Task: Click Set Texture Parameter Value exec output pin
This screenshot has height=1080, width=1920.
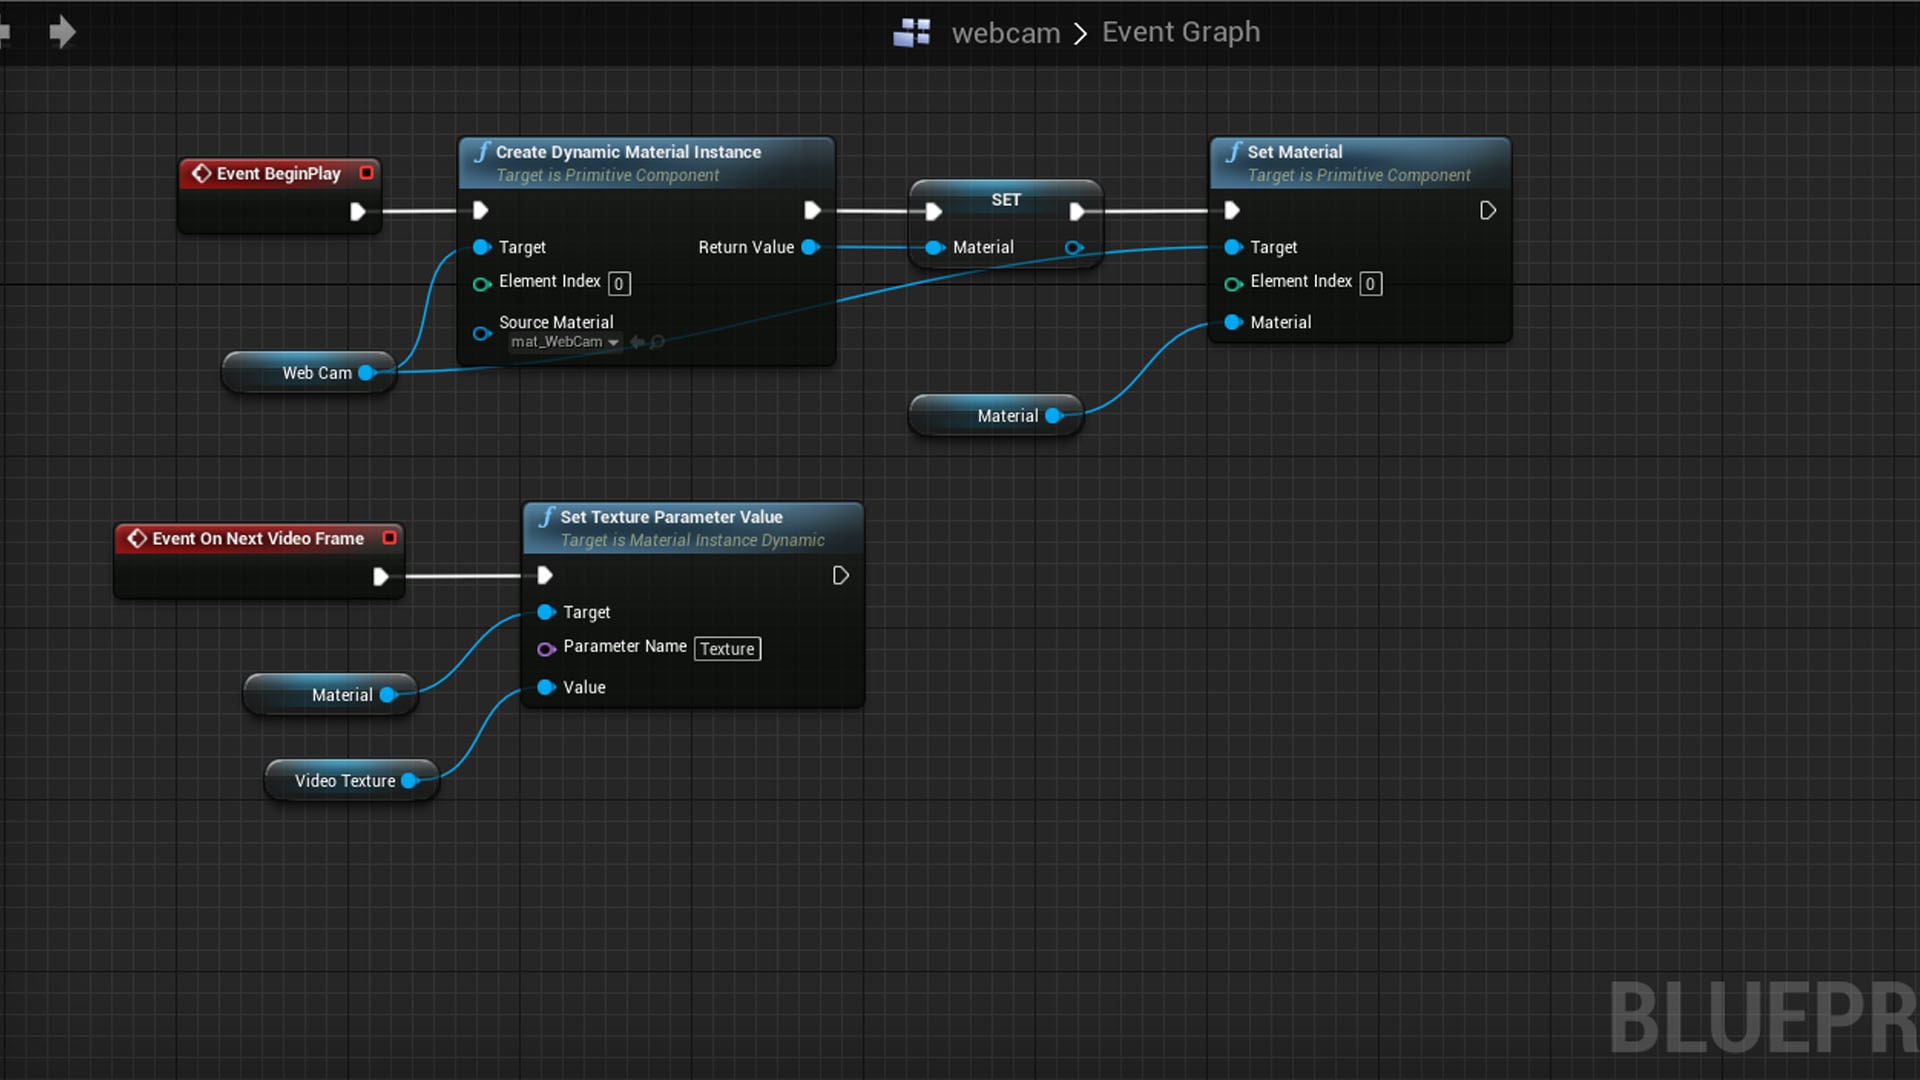Action: [840, 575]
